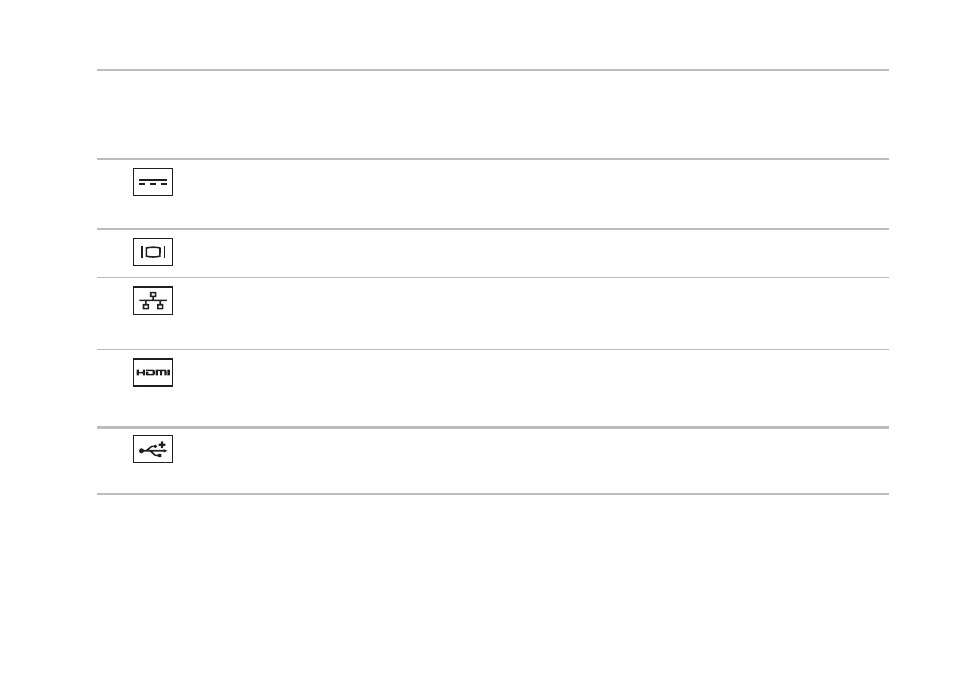Click the bottom-right node of the network icon
Screen dimensions: 953x676
160,306
